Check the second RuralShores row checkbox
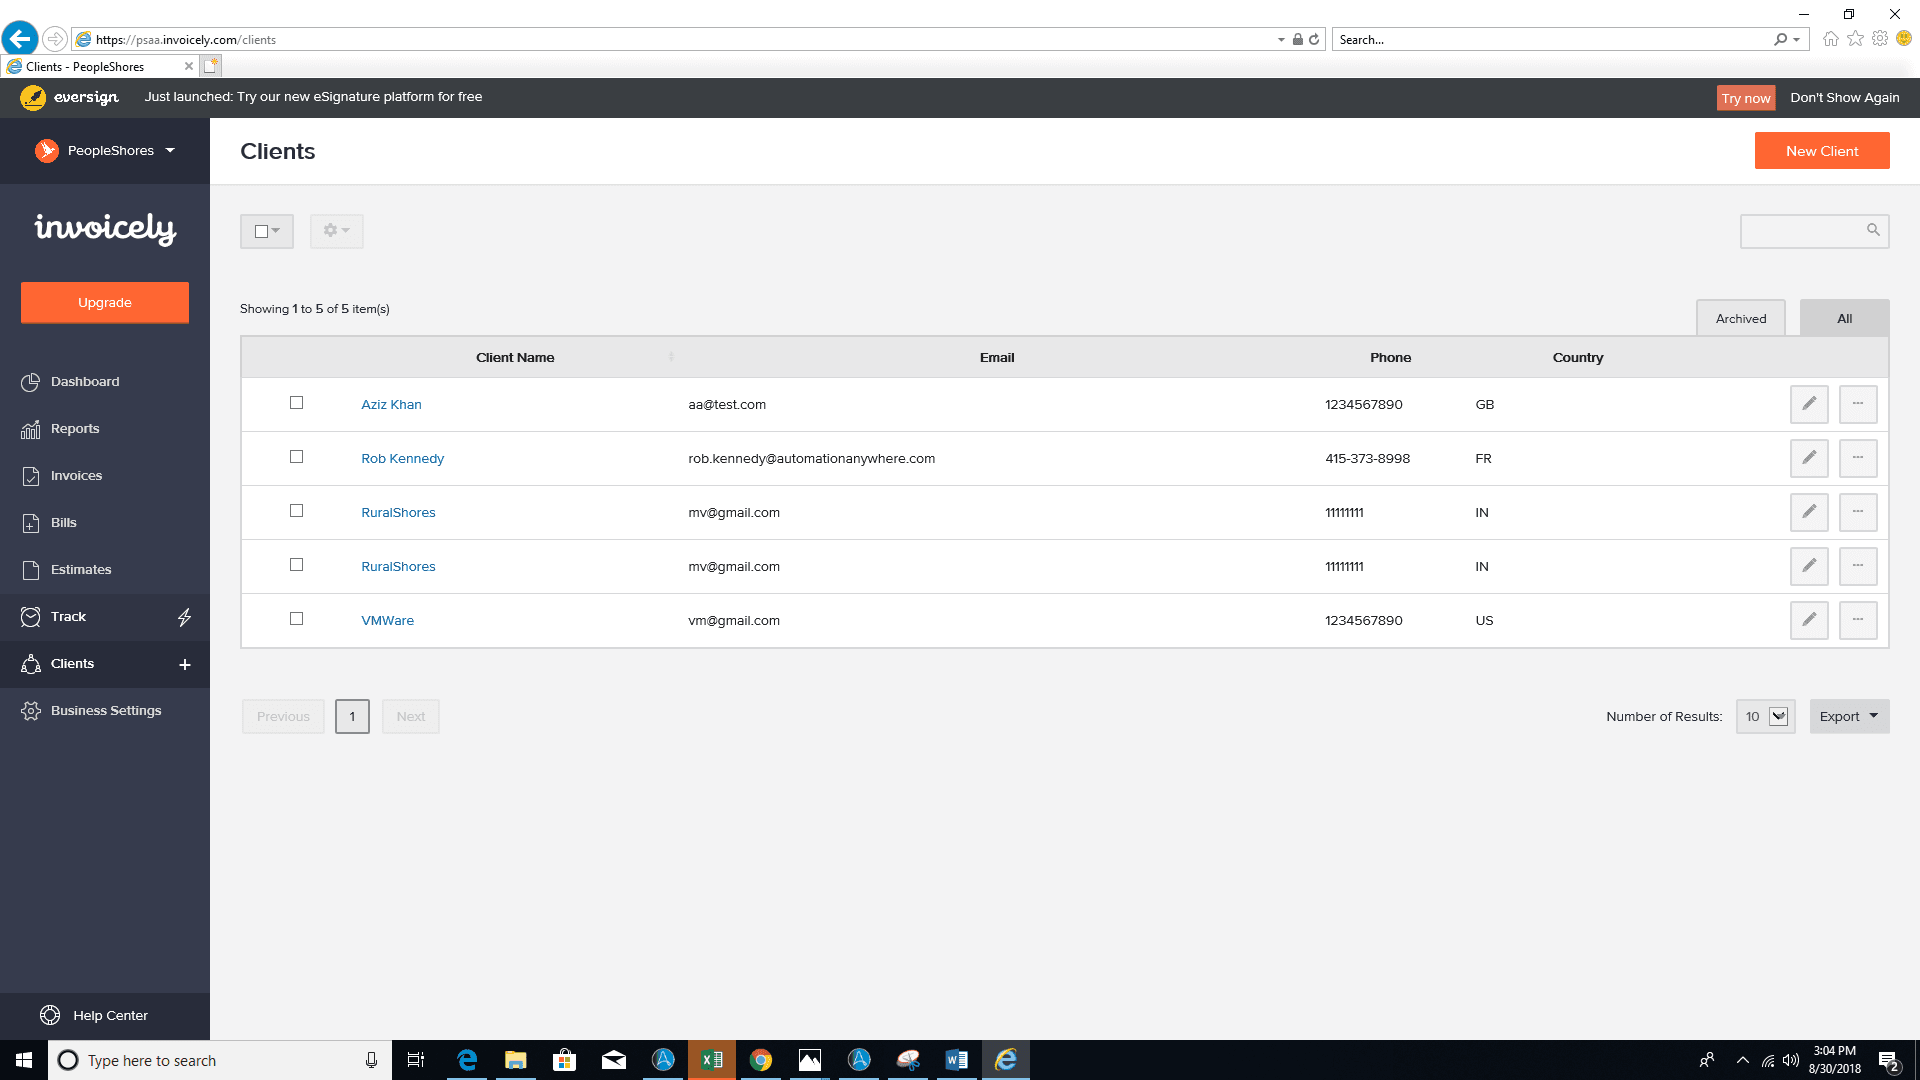Image resolution: width=1920 pixels, height=1080 pixels. point(296,565)
